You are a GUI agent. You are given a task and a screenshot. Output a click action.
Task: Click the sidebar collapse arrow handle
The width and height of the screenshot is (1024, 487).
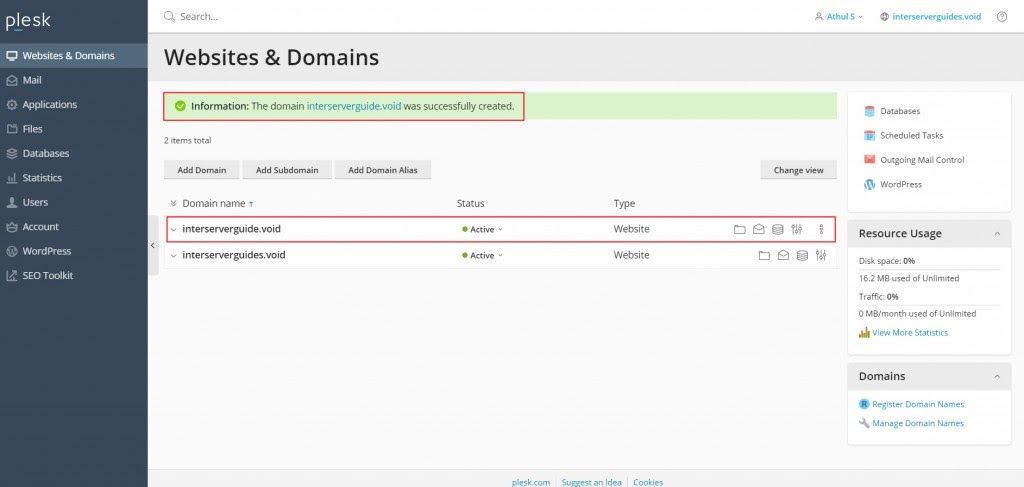(153, 245)
